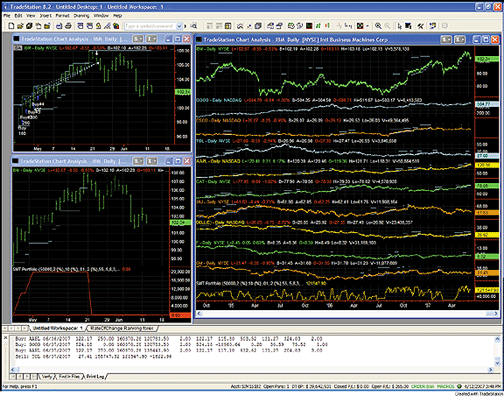Open the S dropdown on right chart window
The height and width of the screenshot is (396, 504).
pyautogui.click(x=446, y=40)
